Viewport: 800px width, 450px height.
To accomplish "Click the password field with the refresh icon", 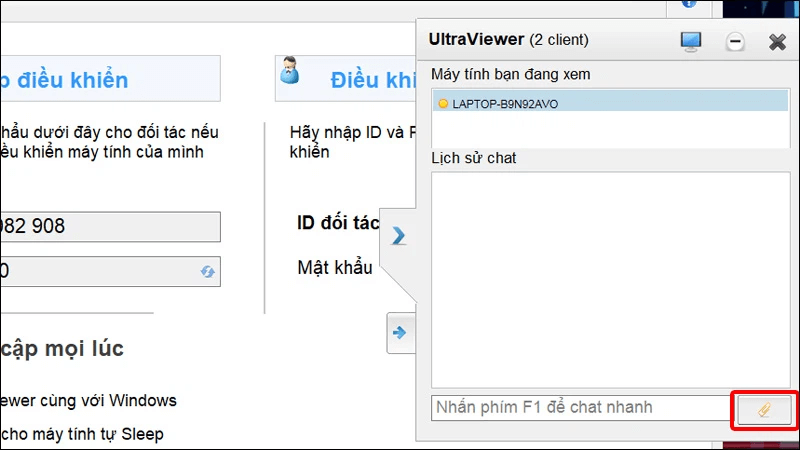I will (110, 271).
